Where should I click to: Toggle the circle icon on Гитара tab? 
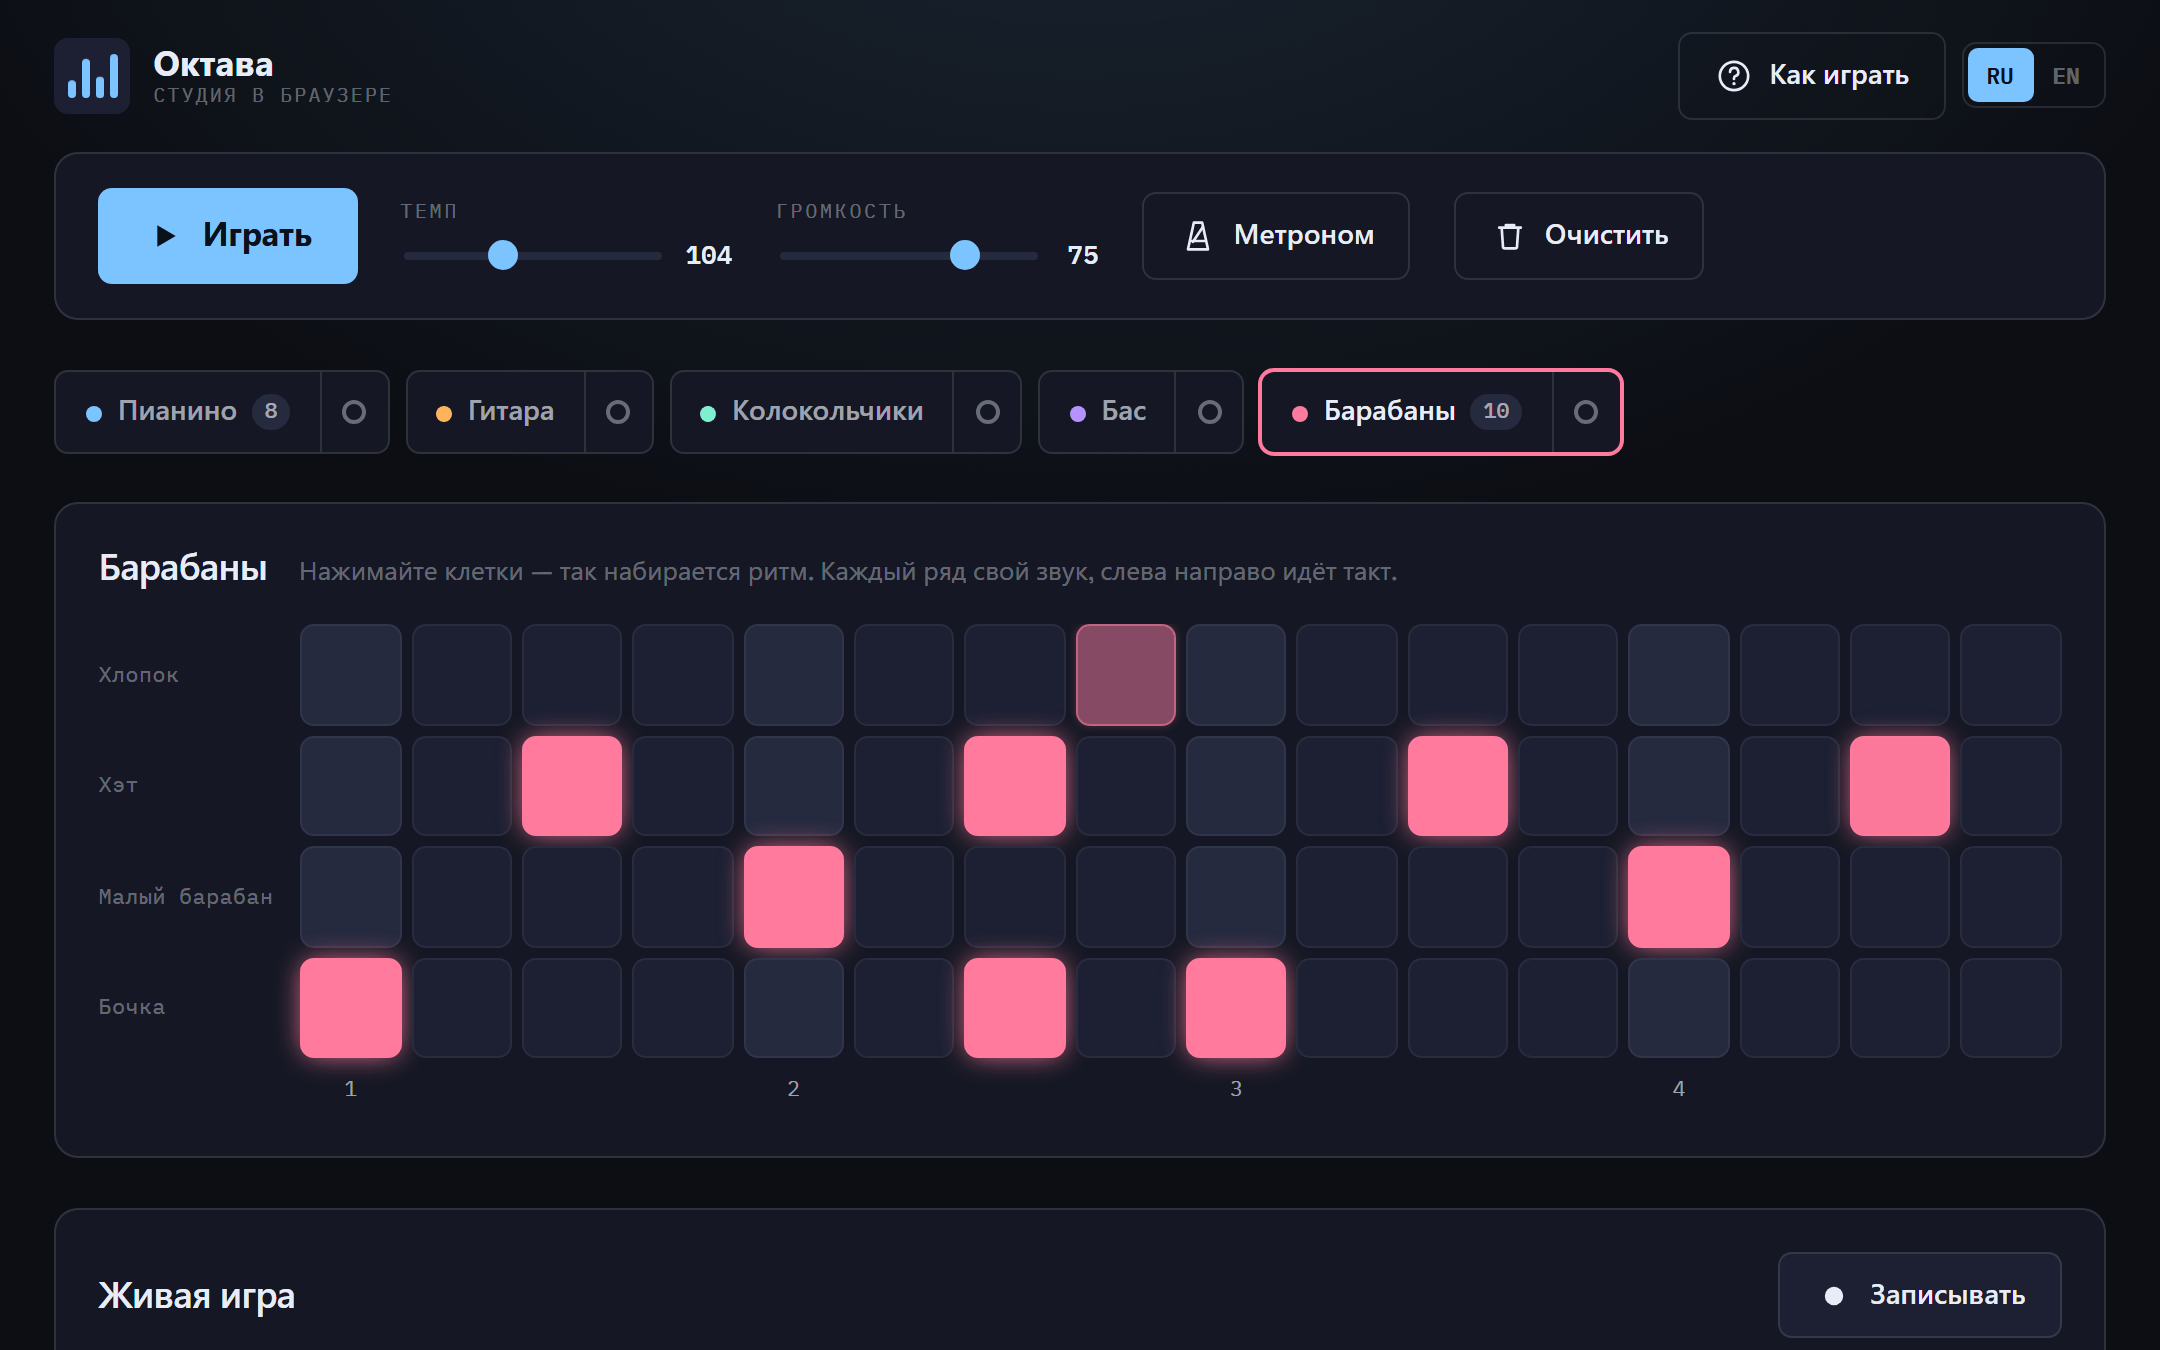(618, 412)
